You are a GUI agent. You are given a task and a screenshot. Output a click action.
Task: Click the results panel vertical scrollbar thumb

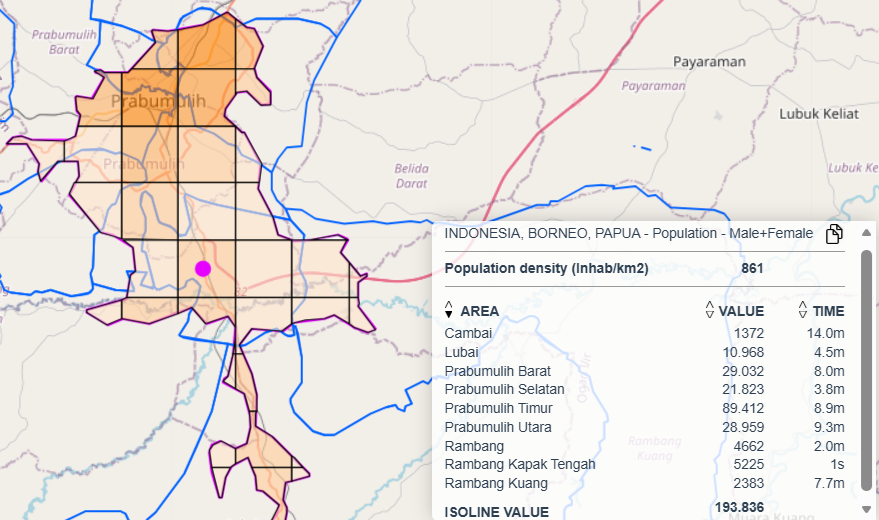pos(866,370)
